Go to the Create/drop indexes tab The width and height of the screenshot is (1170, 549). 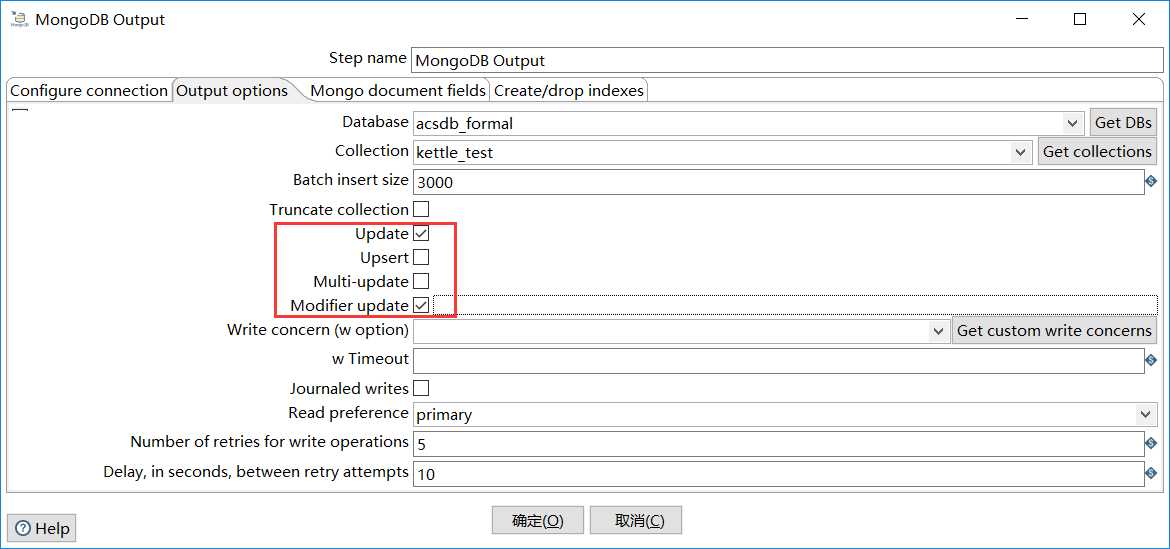pyautogui.click(x=569, y=91)
